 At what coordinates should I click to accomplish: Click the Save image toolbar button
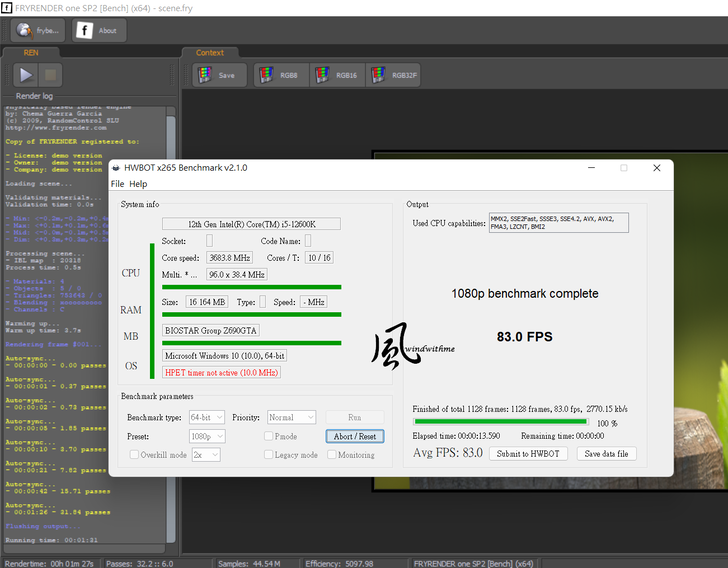pyautogui.click(x=219, y=75)
